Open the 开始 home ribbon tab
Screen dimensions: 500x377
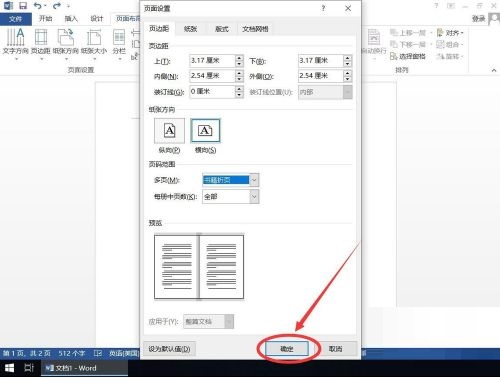pyautogui.click(x=46, y=19)
